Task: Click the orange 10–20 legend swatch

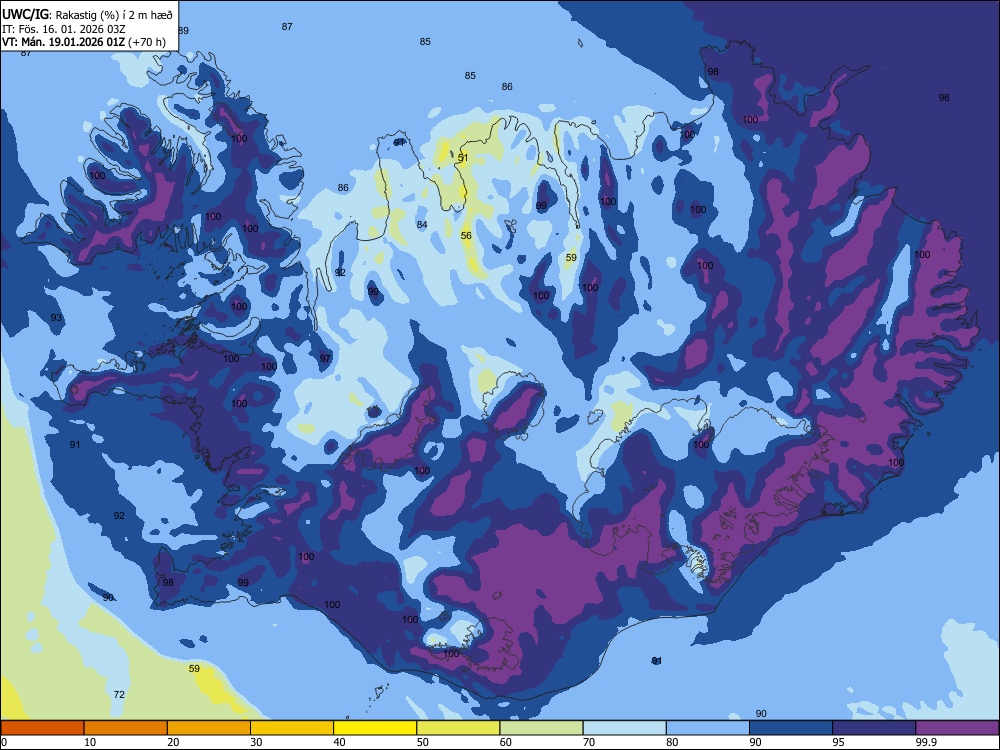Action: pos(126,728)
